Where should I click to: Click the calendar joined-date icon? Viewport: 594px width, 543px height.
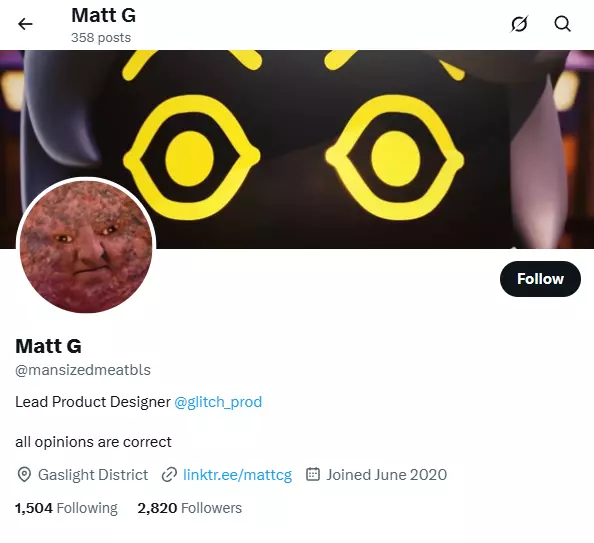(313, 474)
